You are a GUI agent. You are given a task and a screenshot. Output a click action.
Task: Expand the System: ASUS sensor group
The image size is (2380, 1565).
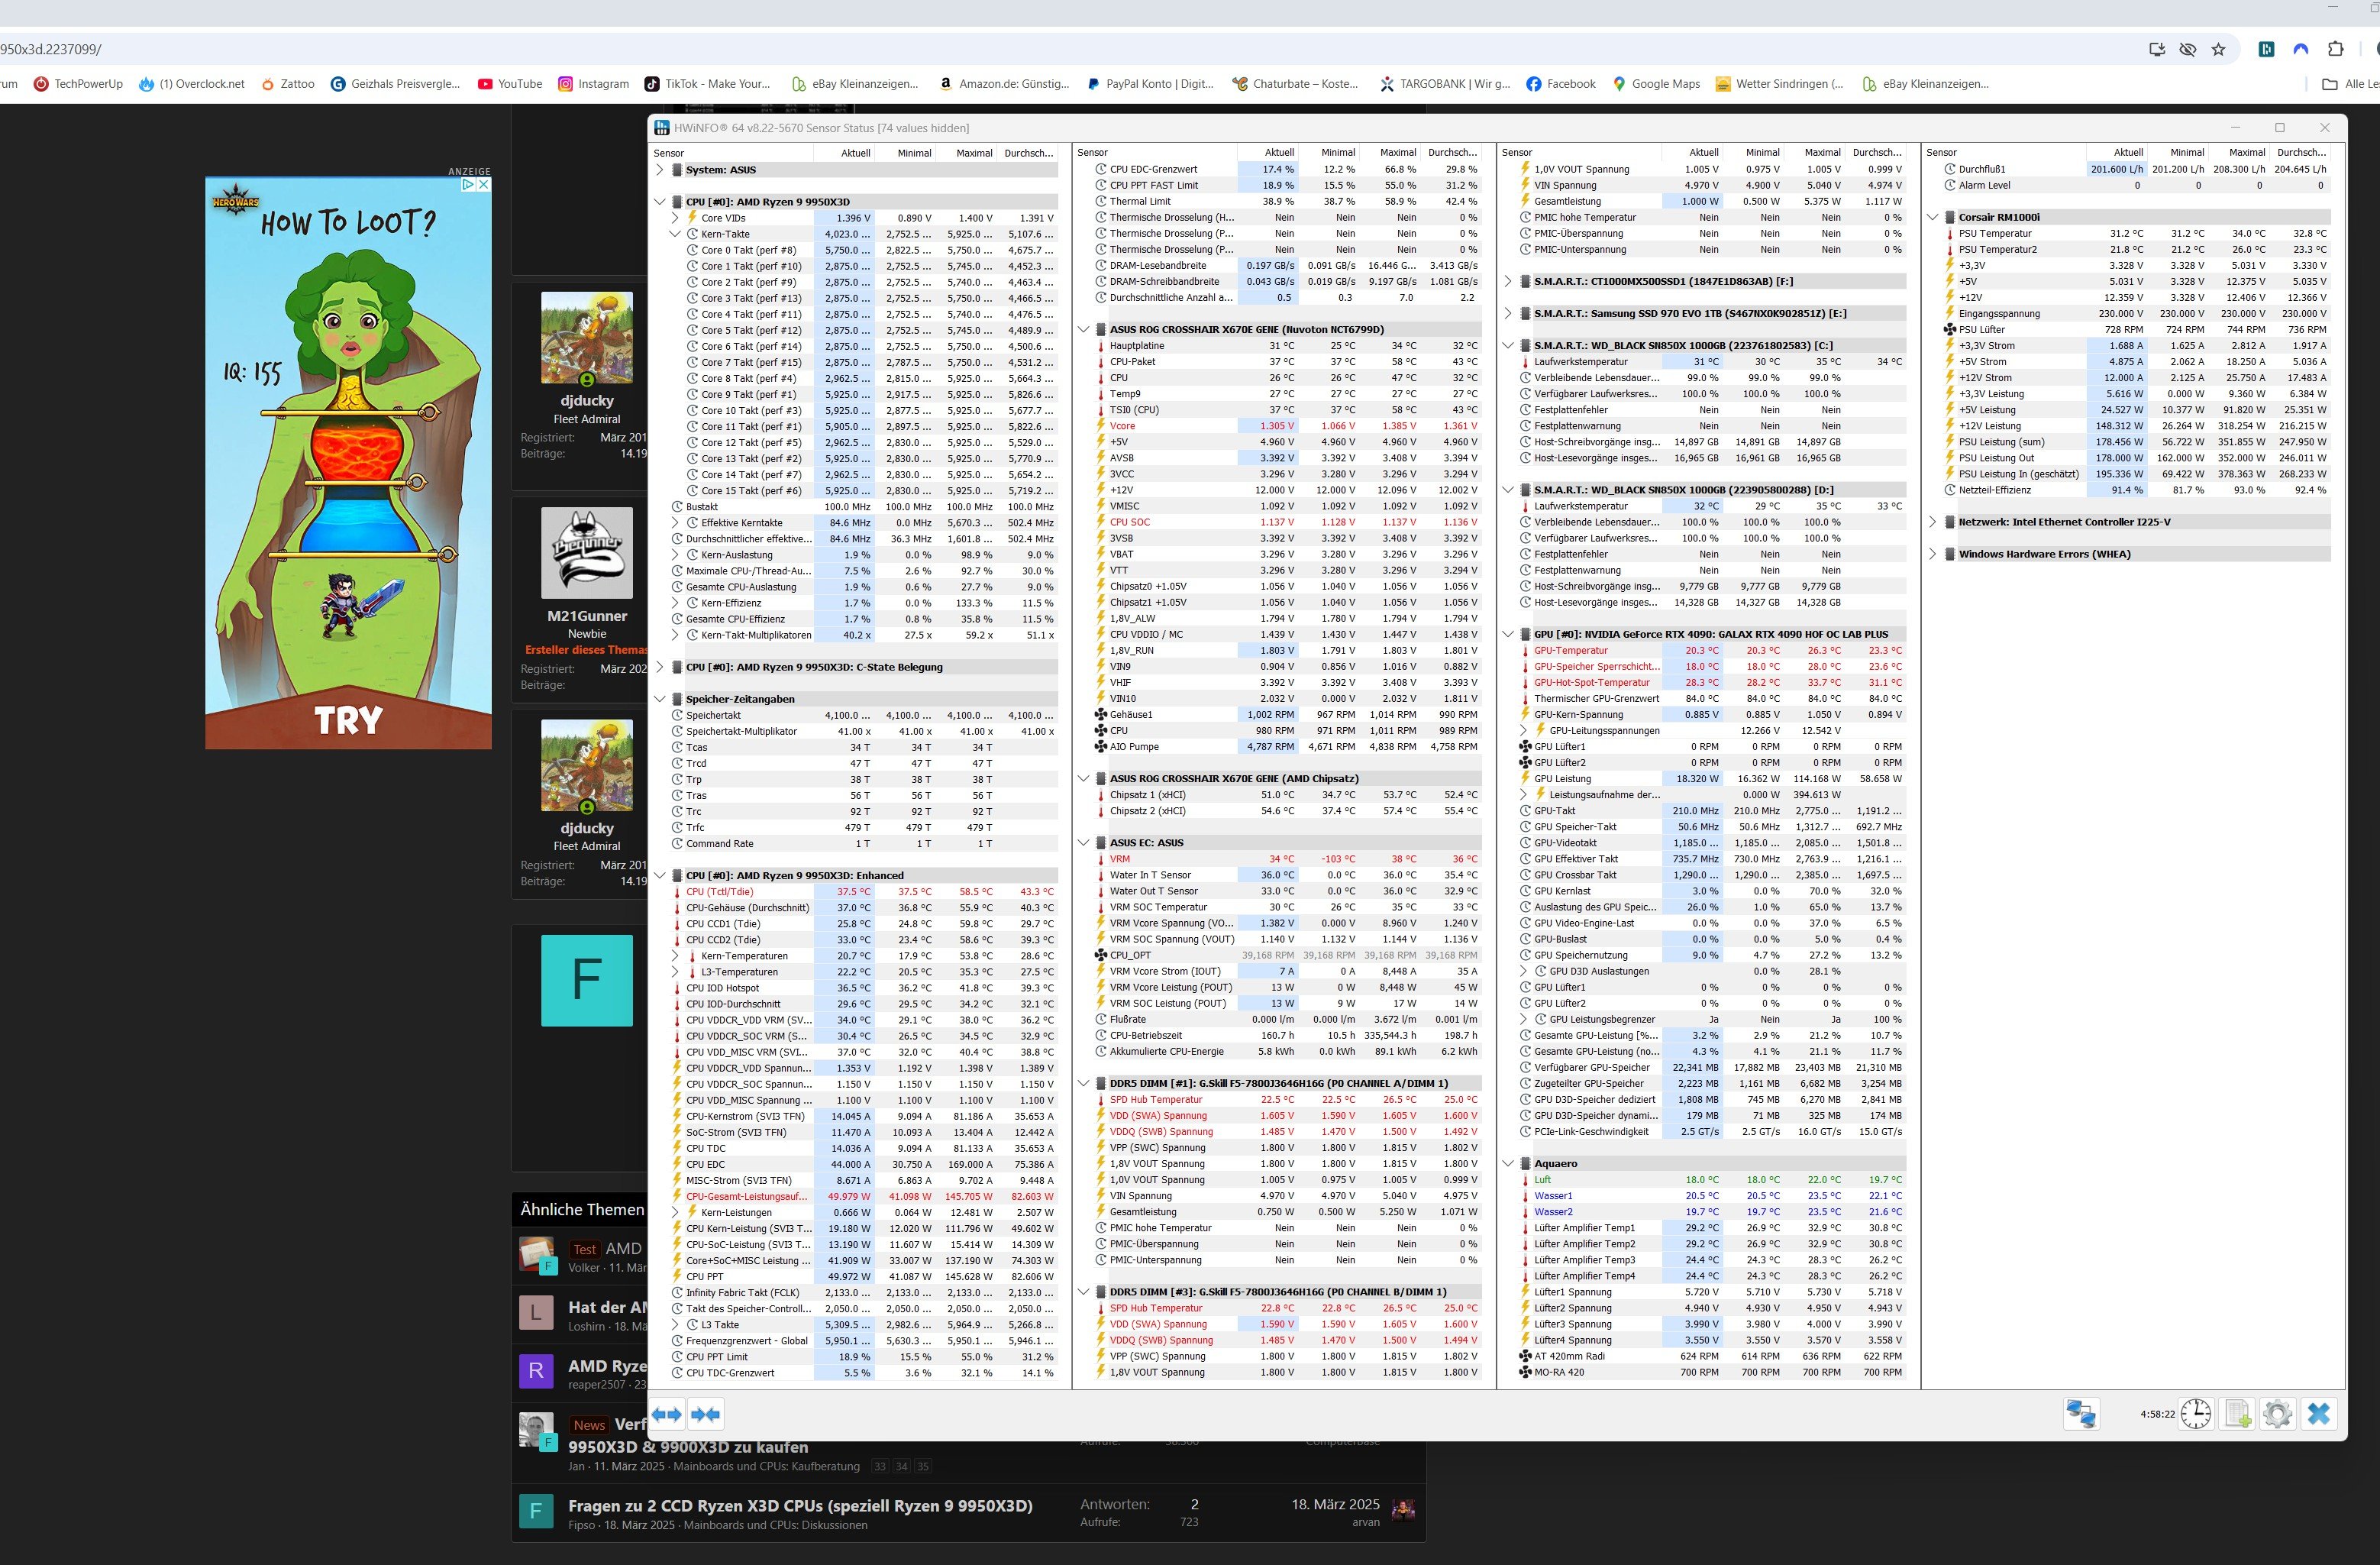point(660,170)
